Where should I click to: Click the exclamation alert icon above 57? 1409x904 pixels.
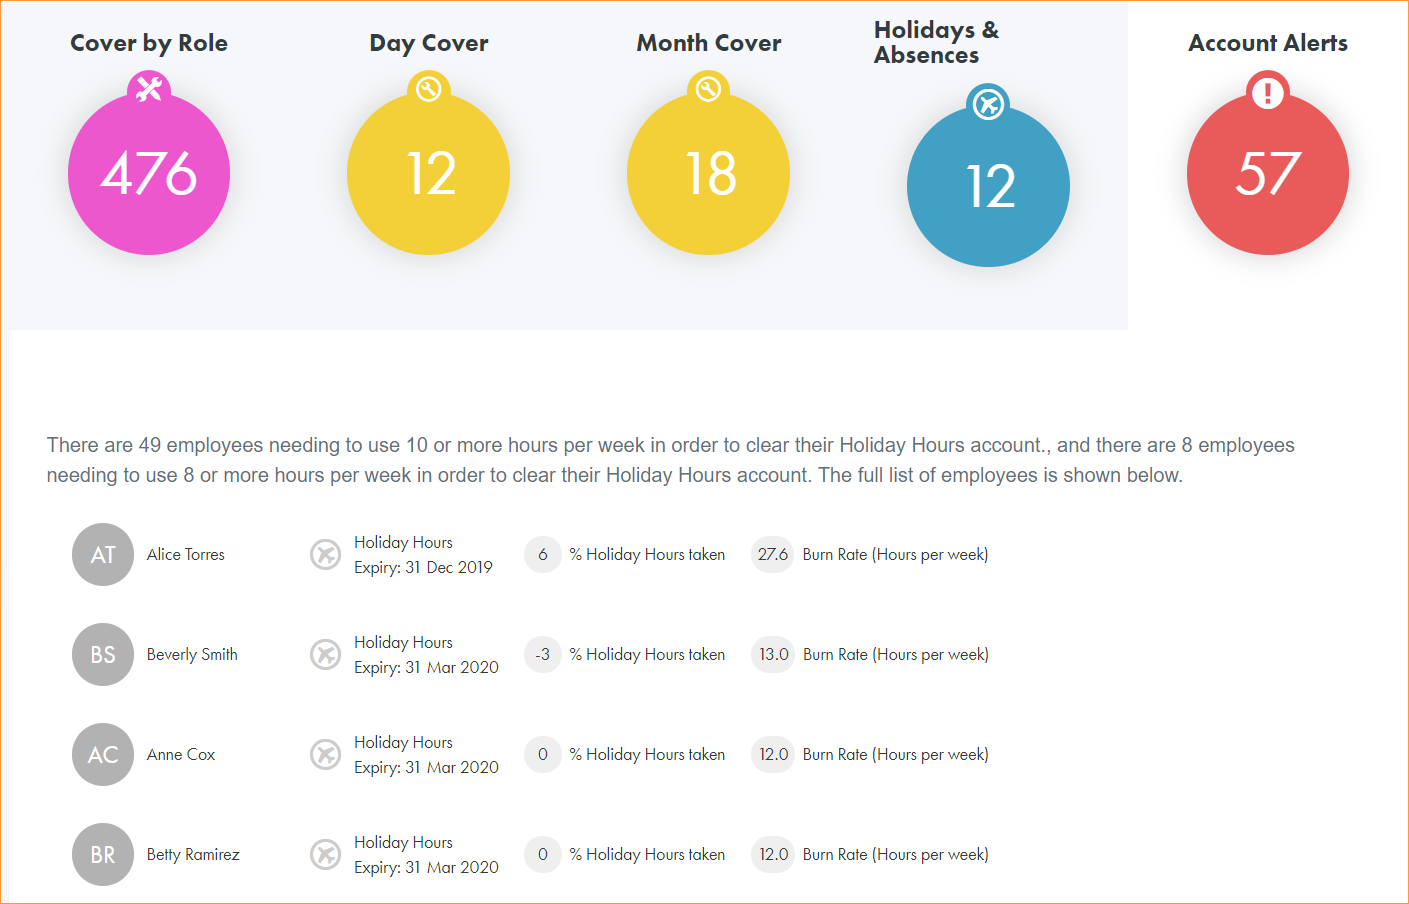point(1268,92)
